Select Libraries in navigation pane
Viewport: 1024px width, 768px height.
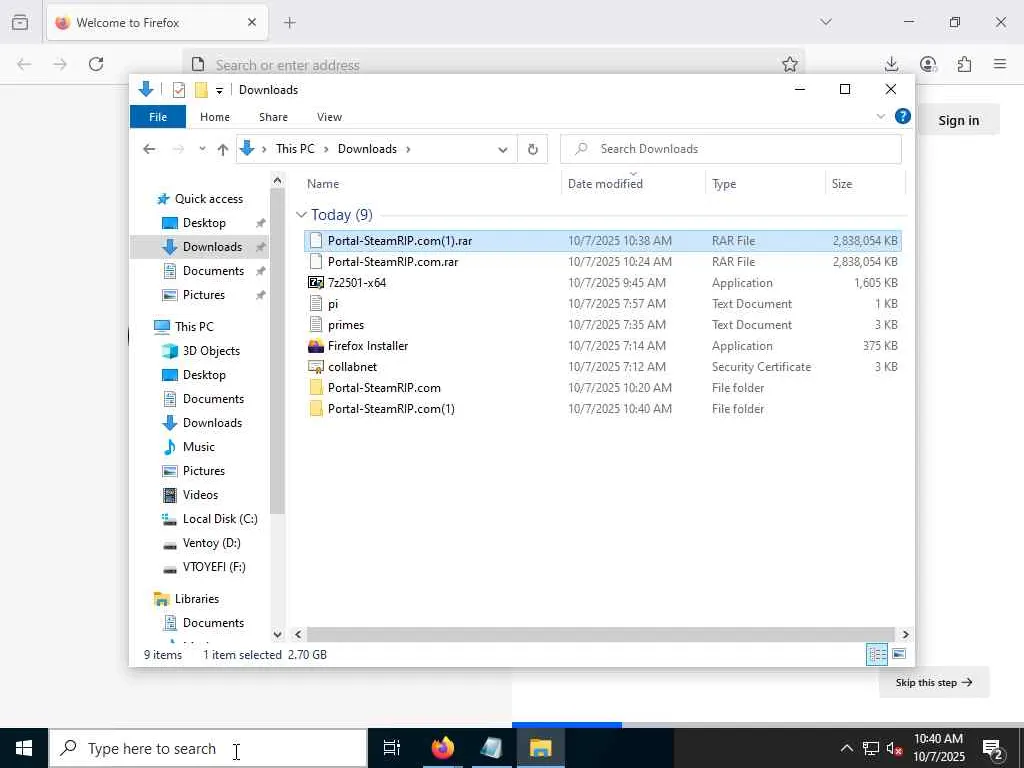(x=197, y=599)
